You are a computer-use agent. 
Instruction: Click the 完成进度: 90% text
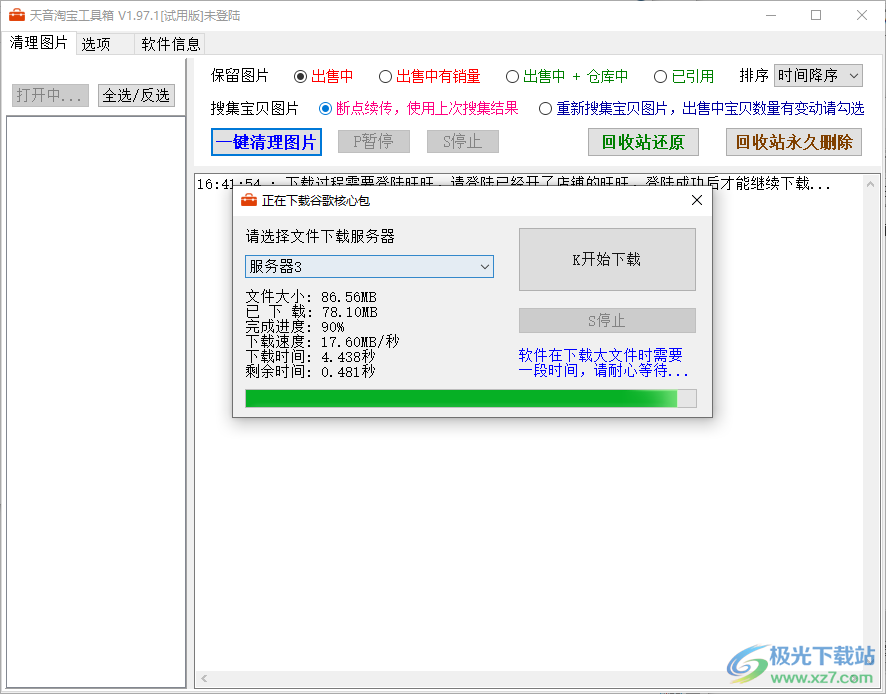tap(294, 327)
